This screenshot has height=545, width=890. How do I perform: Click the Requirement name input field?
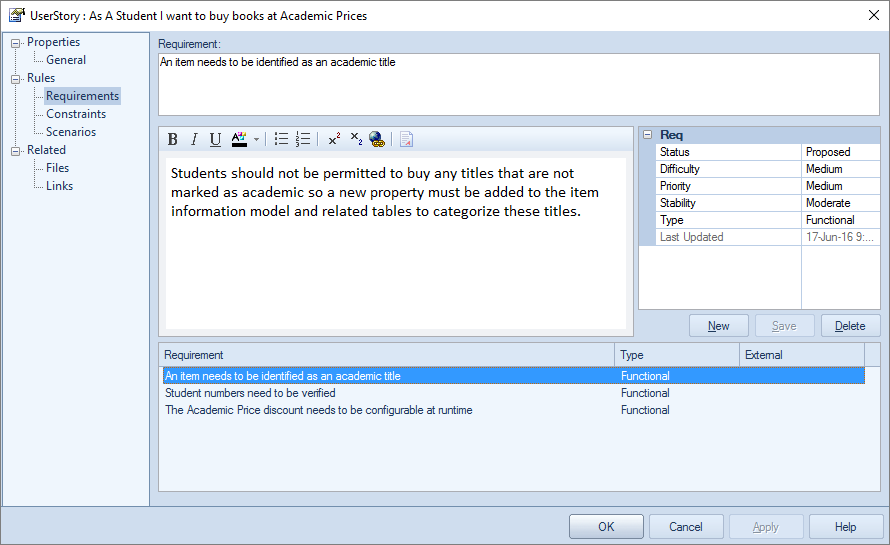[x=518, y=84]
